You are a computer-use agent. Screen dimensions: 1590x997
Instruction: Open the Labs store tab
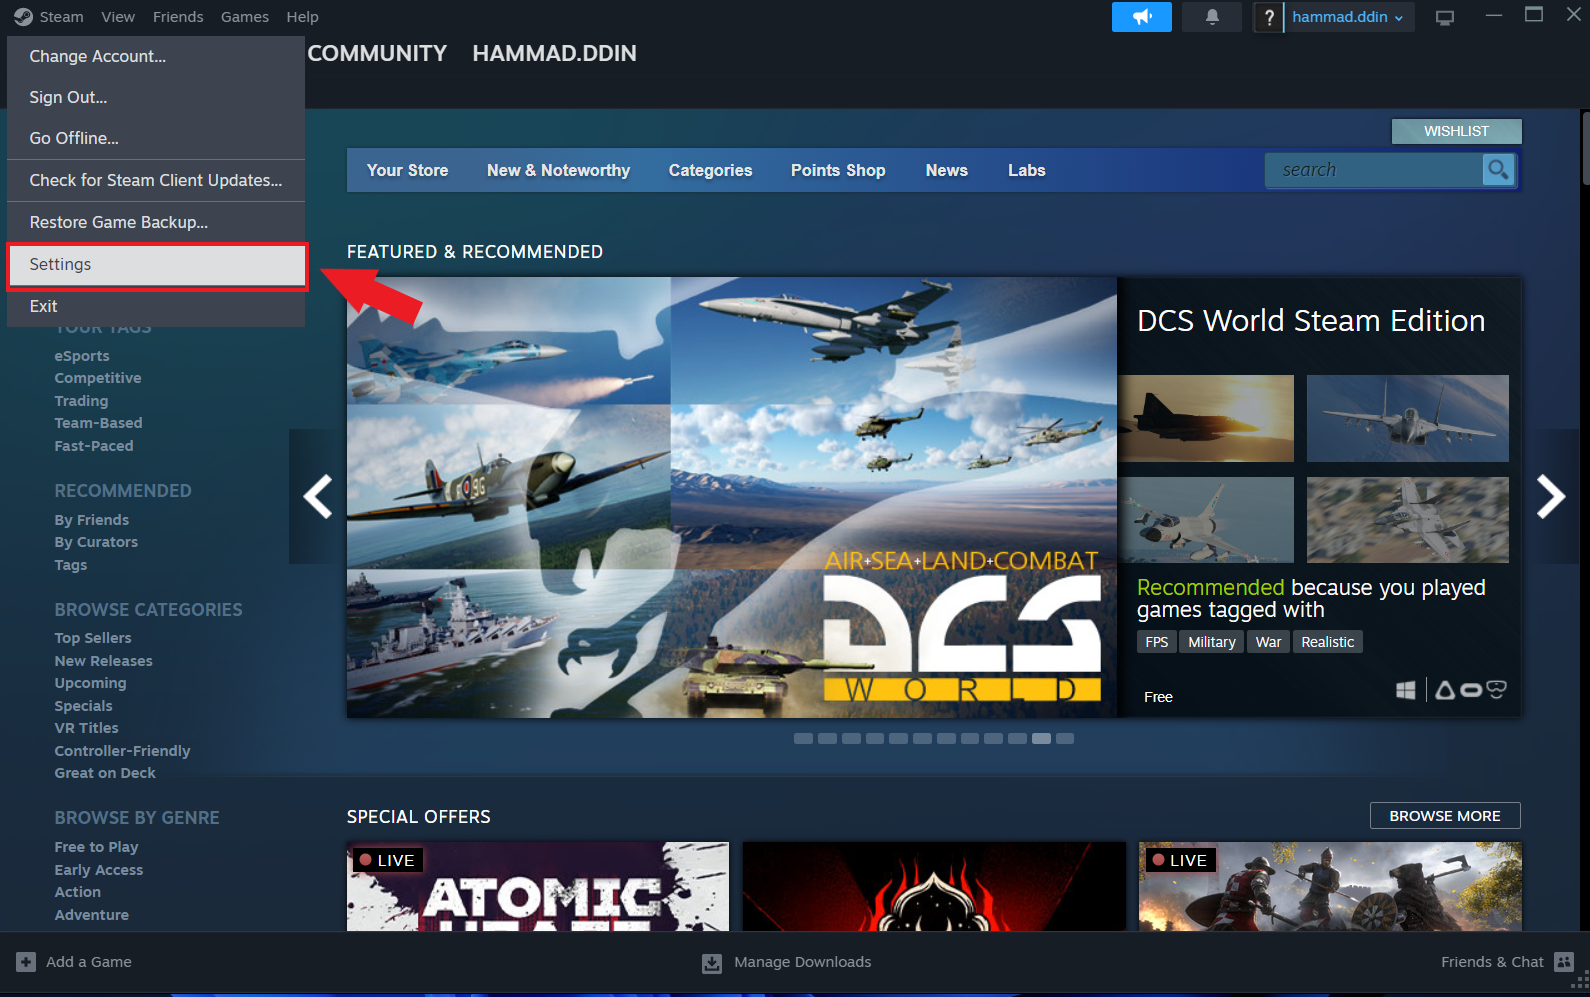(x=1026, y=170)
